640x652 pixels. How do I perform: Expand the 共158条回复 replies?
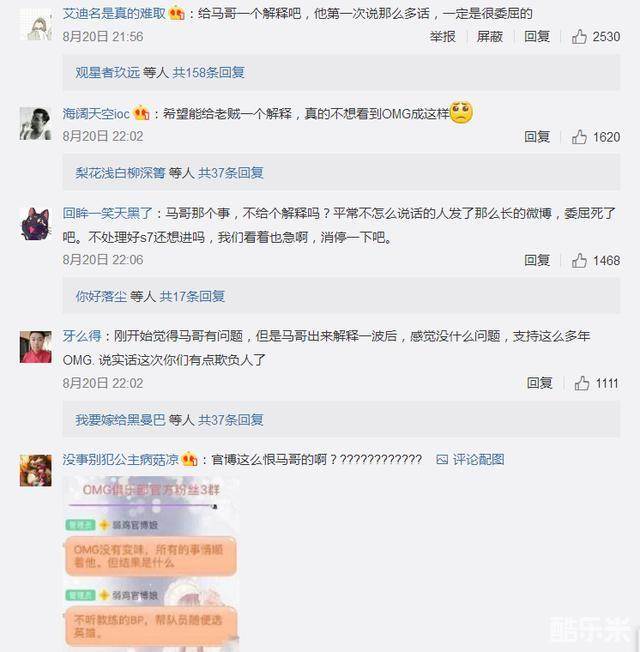pos(208,73)
